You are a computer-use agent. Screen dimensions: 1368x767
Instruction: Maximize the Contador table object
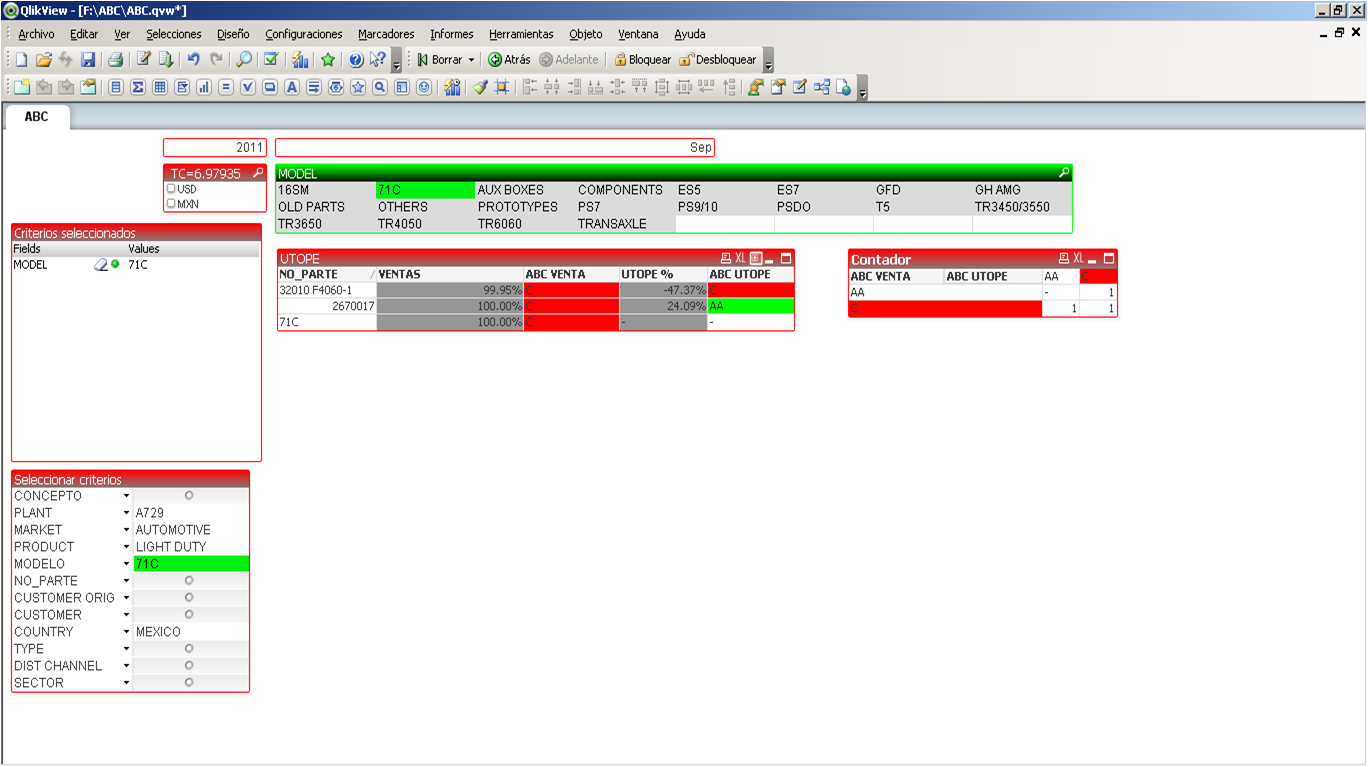tap(1109, 259)
